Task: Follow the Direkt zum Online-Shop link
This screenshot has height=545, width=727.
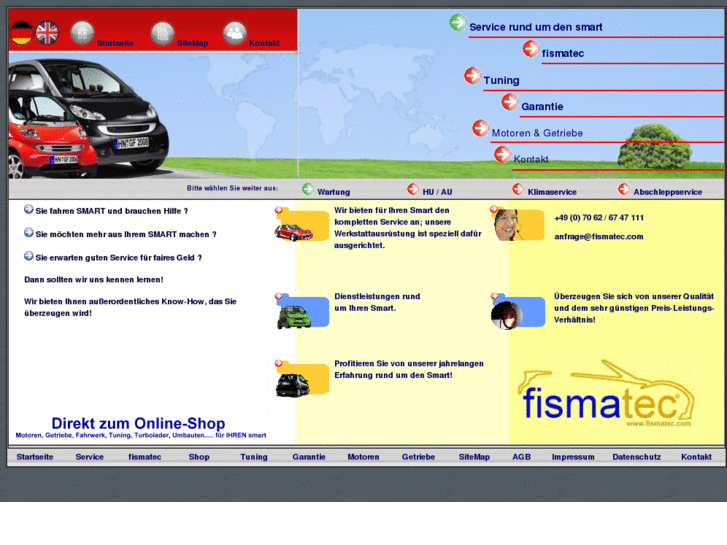Action: point(138,423)
